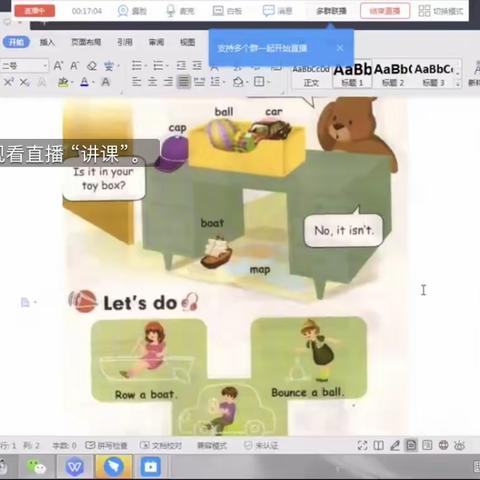Close the blue multi-group tooltip
This screenshot has width=480, height=480.
340,48
